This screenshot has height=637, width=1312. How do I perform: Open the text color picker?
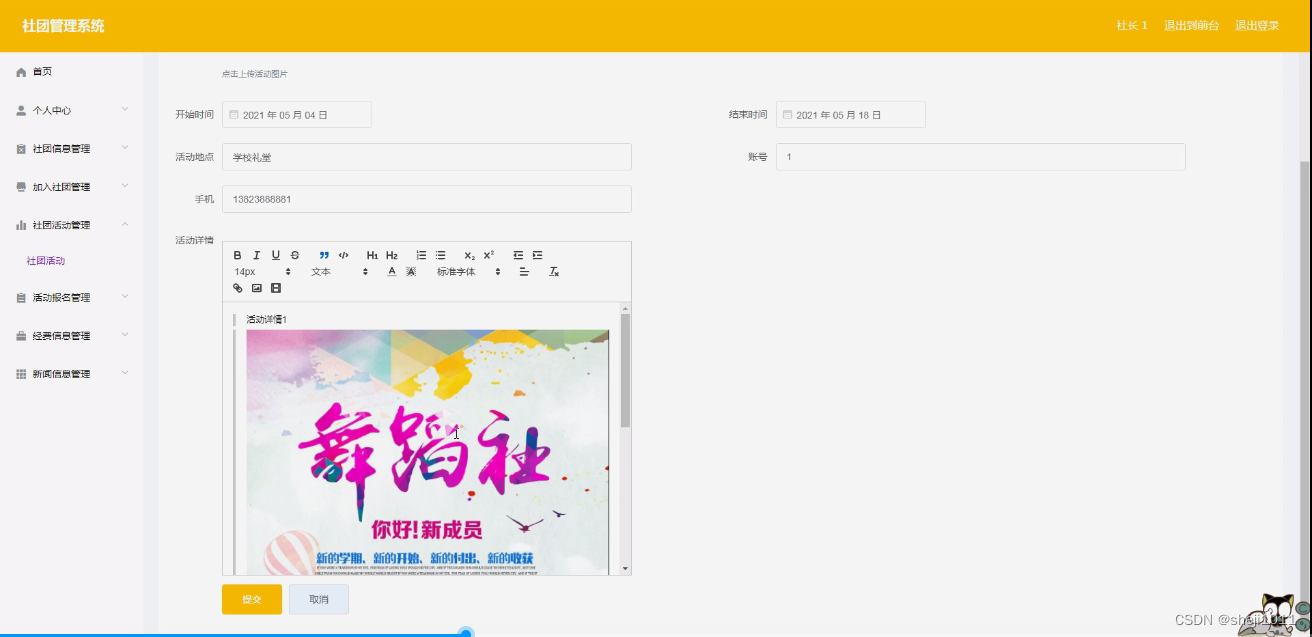(x=391, y=271)
